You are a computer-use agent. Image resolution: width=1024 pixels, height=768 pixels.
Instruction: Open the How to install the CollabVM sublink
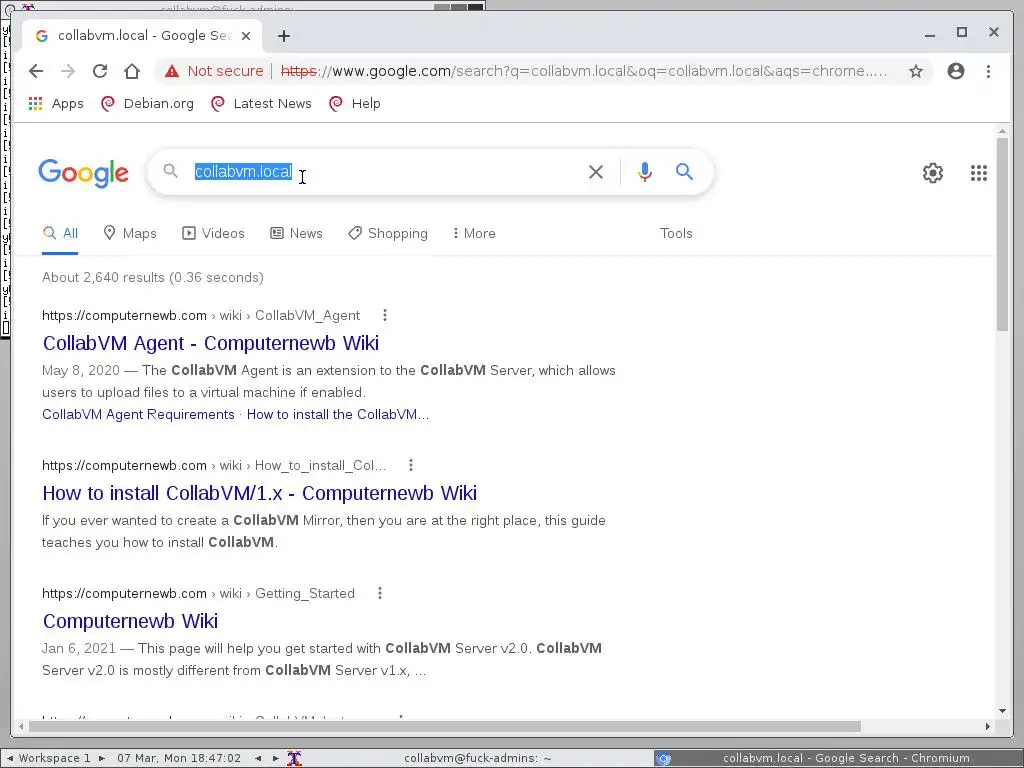[x=338, y=414]
